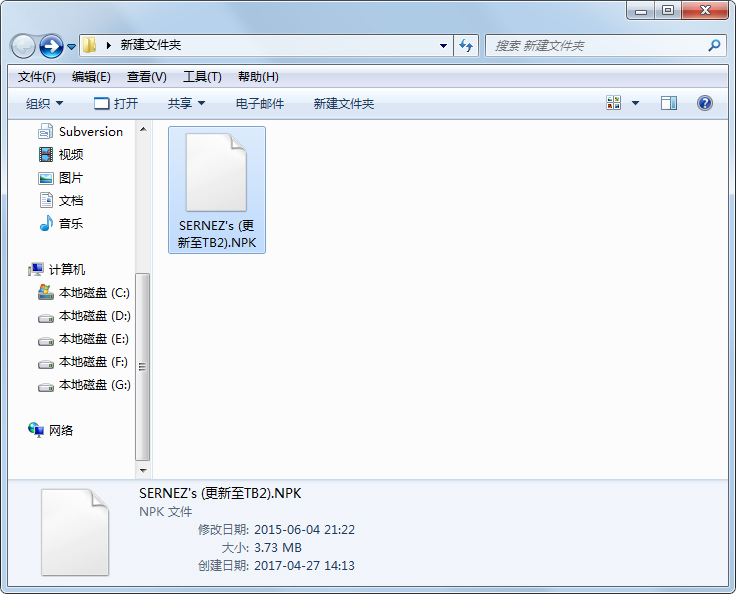The image size is (736, 594).
Task: Open the 共享 dropdown
Action: pyautogui.click(x=186, y=103)
